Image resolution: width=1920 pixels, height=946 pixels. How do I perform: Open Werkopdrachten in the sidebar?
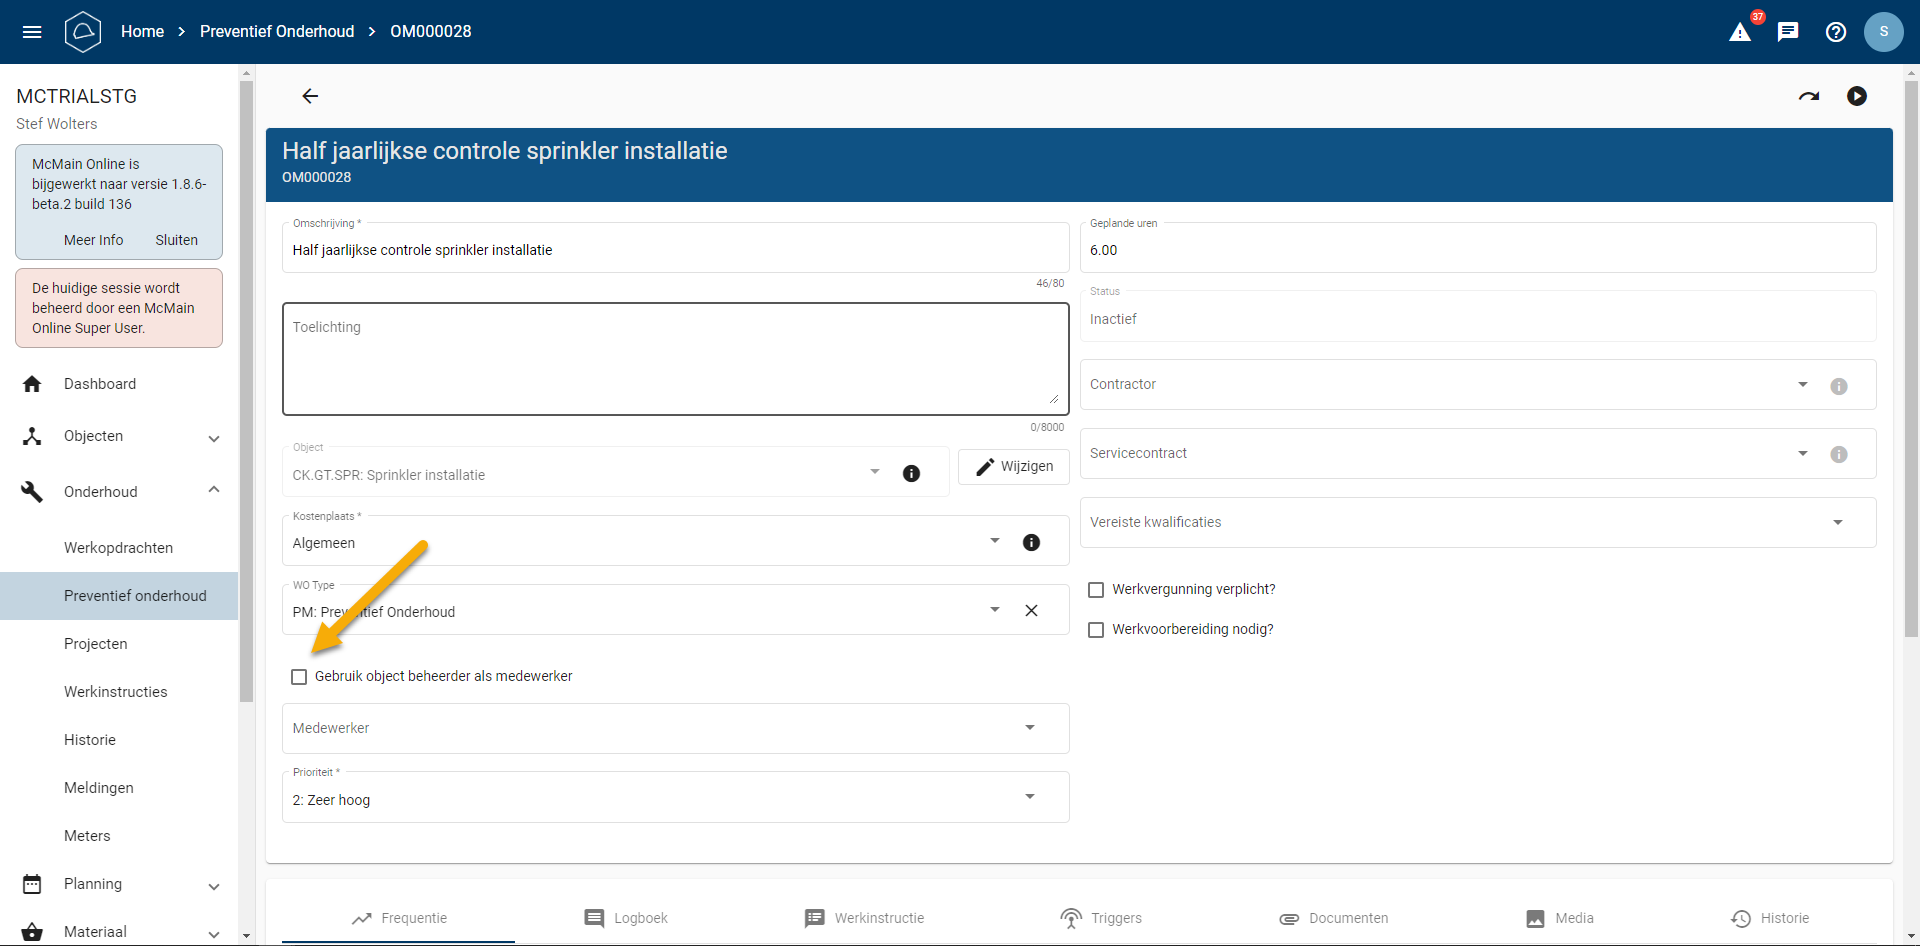coord(118,548)
